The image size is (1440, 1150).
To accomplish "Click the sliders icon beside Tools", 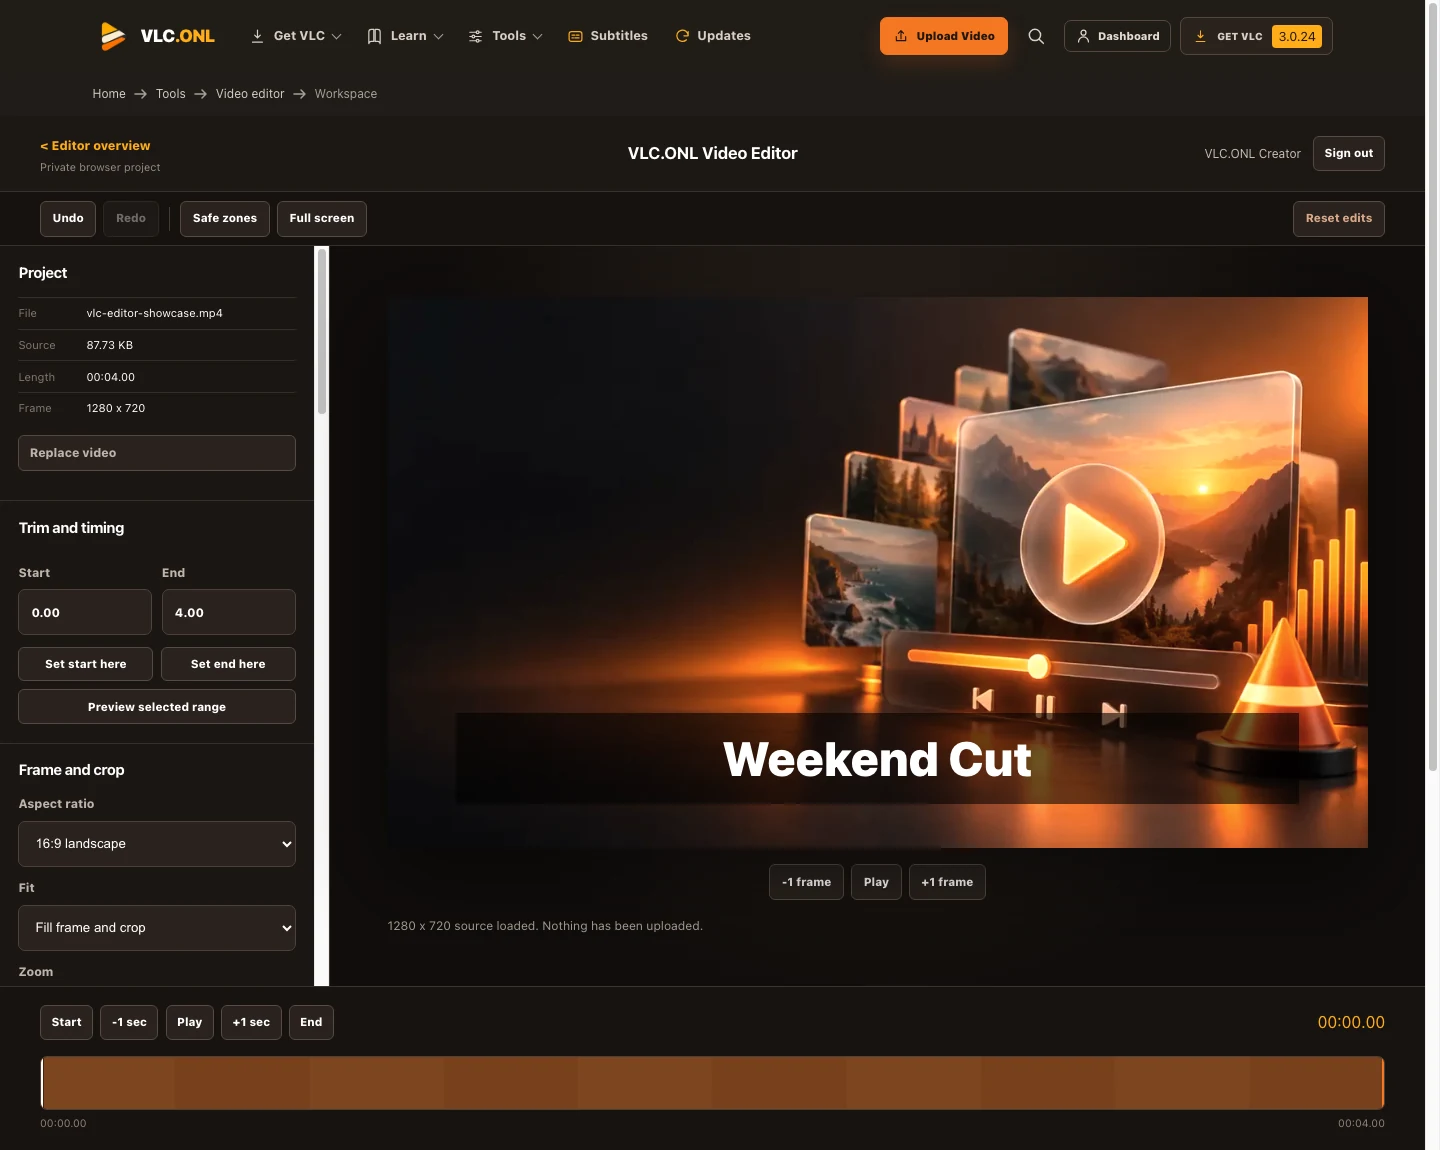I will point(476,36).
